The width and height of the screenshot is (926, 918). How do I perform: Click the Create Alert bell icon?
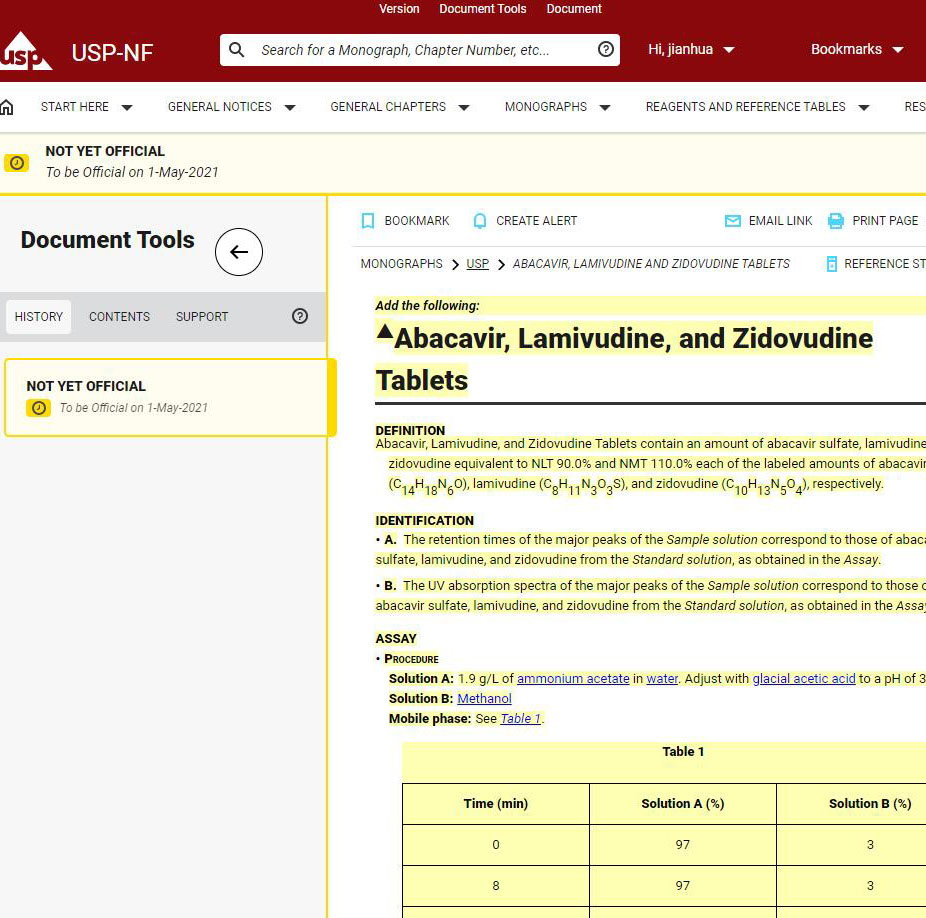(480, 221)
